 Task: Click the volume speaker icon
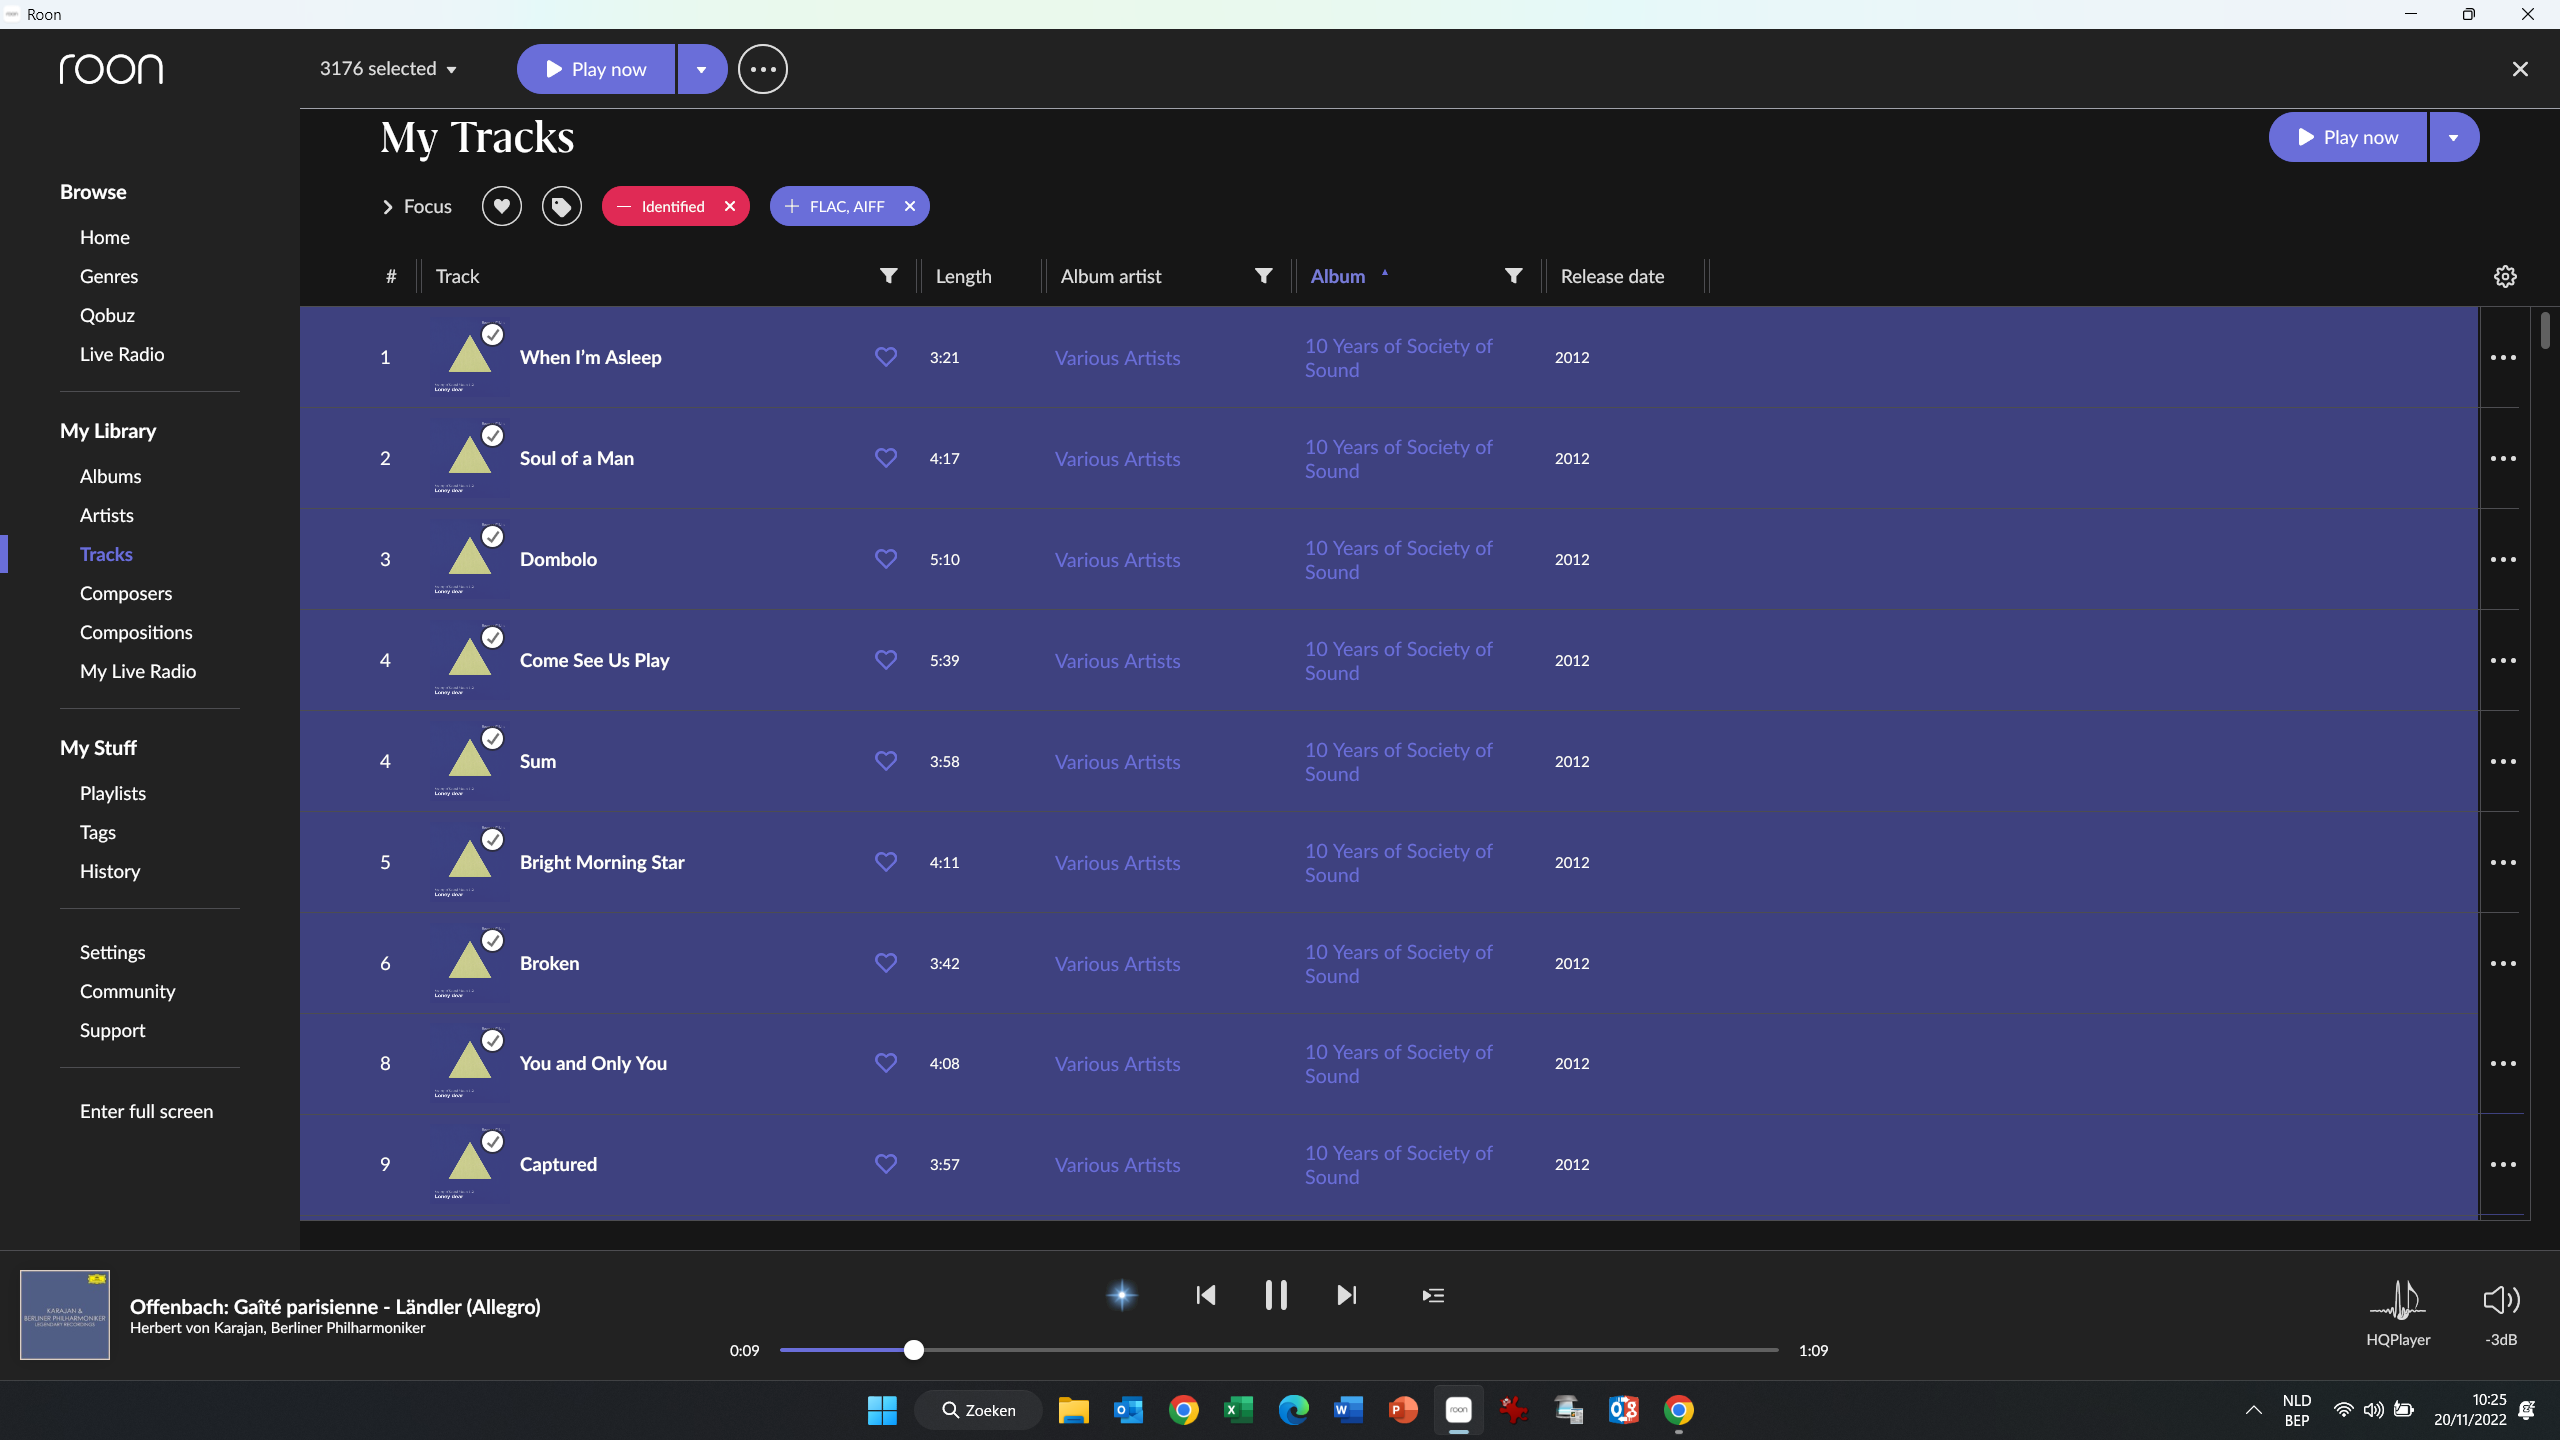pos(2500,1300)
